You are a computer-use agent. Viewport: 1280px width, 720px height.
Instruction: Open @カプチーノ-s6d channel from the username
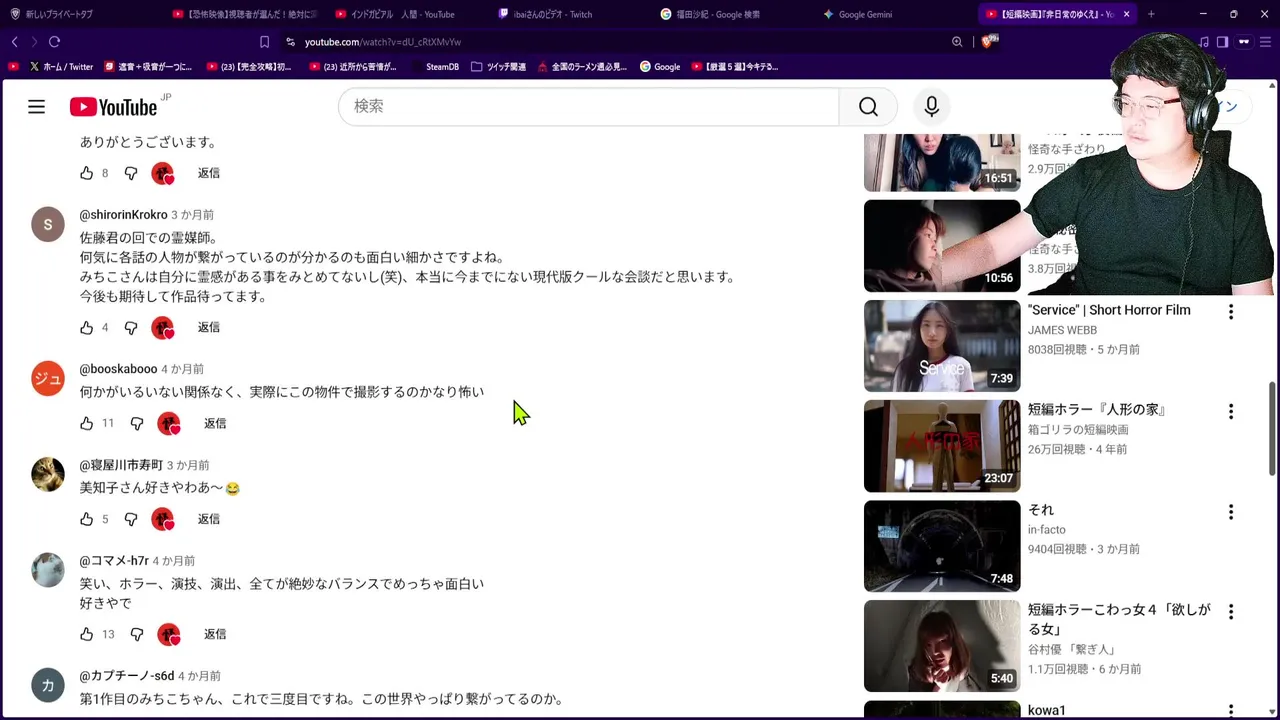(126, 676)
